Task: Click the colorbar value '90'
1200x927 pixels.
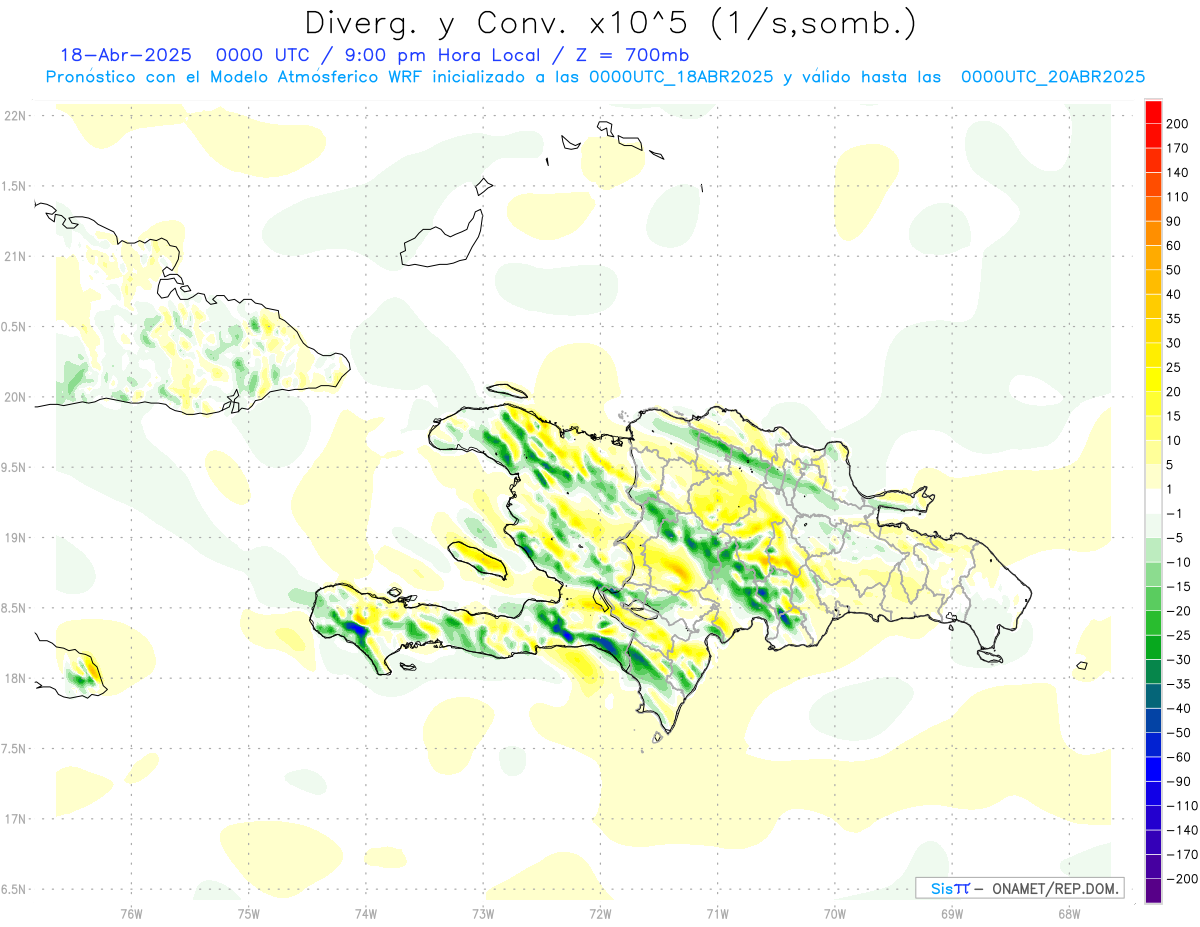Action: (x=1175, y=221)
